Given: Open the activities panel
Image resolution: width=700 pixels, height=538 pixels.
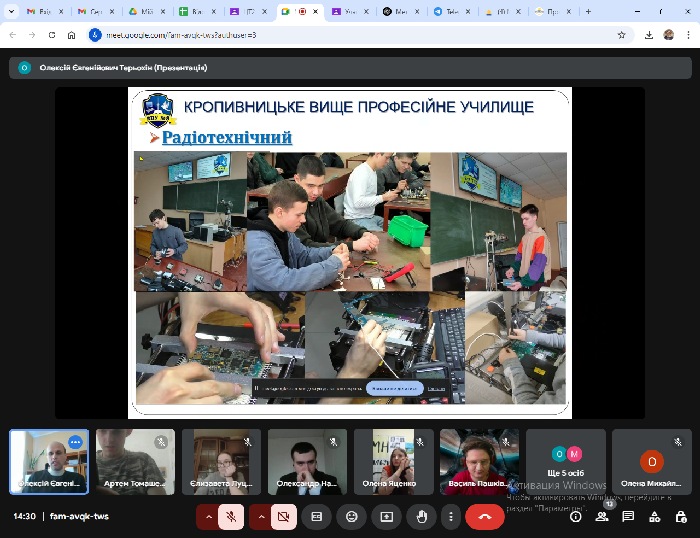Looking at the screenshot, I should click(654, 516).
